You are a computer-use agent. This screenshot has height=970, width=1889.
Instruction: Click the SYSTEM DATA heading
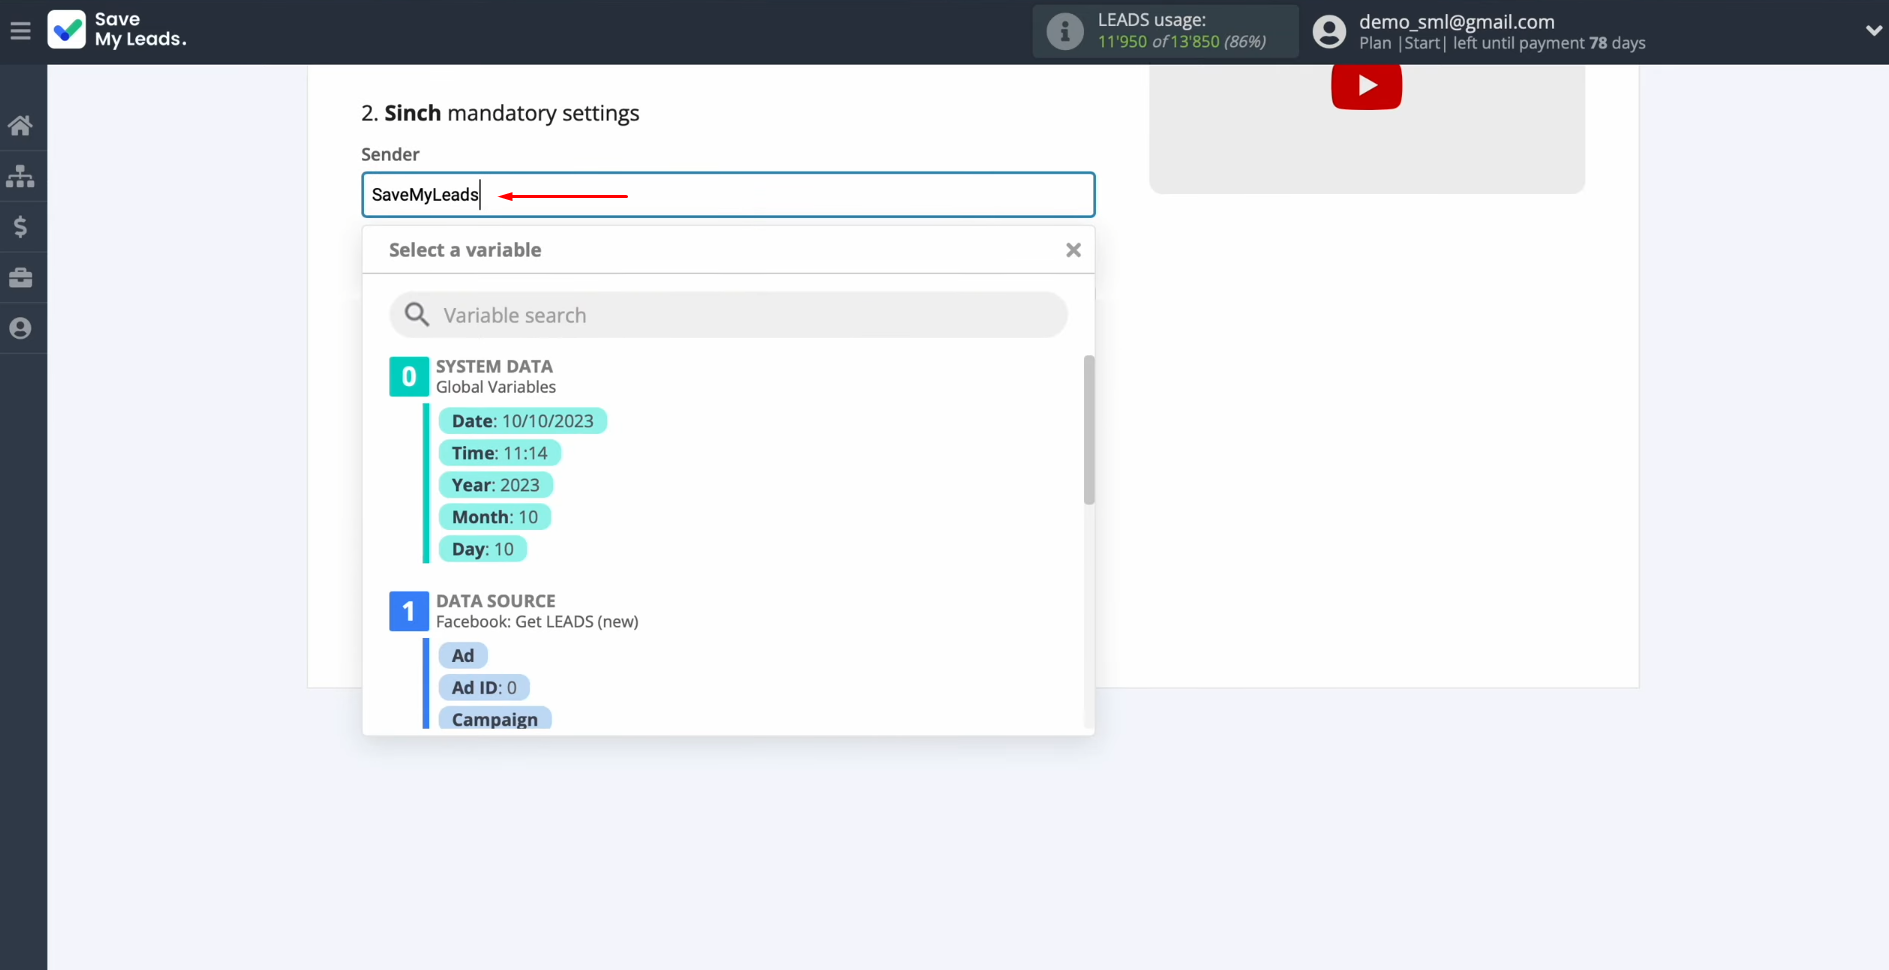click(x=494, y=366)
